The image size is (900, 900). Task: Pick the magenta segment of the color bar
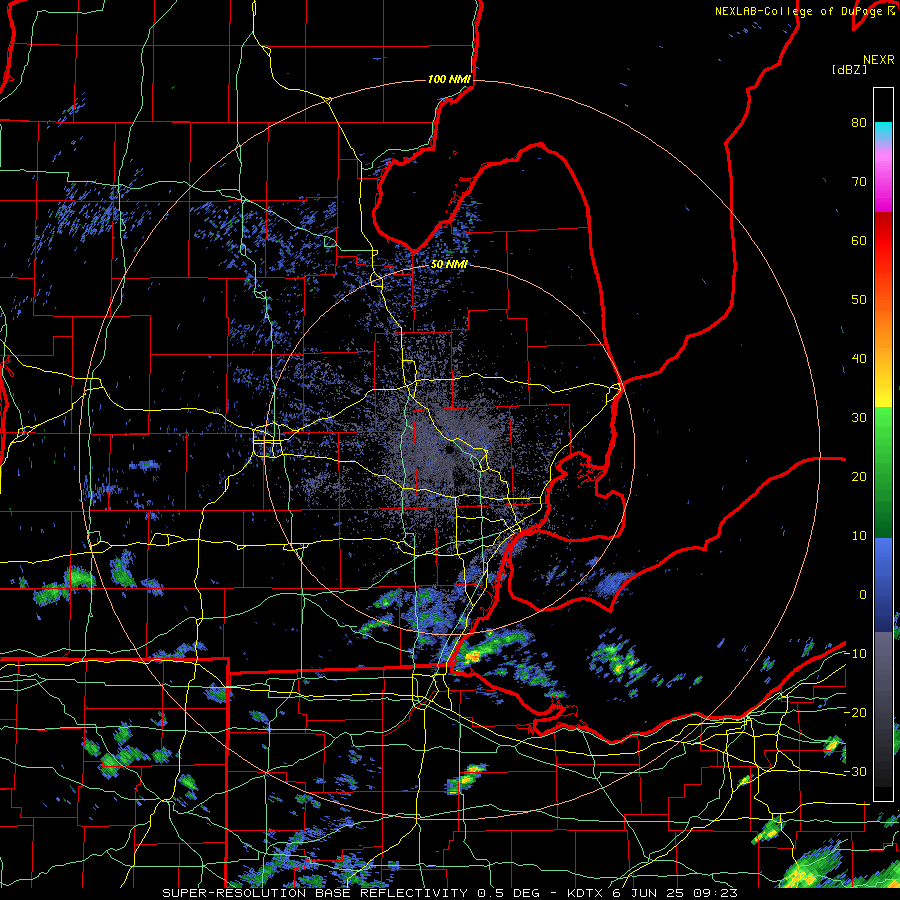click(x=883, y=189)
